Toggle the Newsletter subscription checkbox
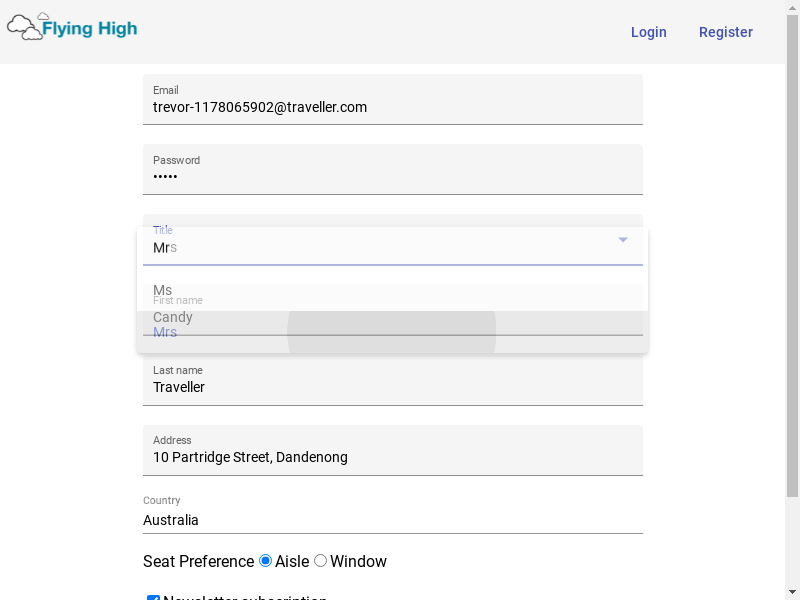This screenshot has width=800, height=600. coord(154,597)
